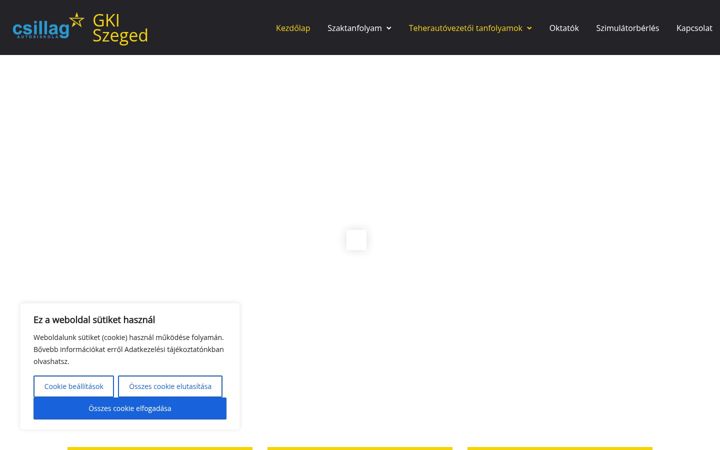
Task: Expand the Szaktanfolyam dropdown arrow
Action: (x=389, y=28)
